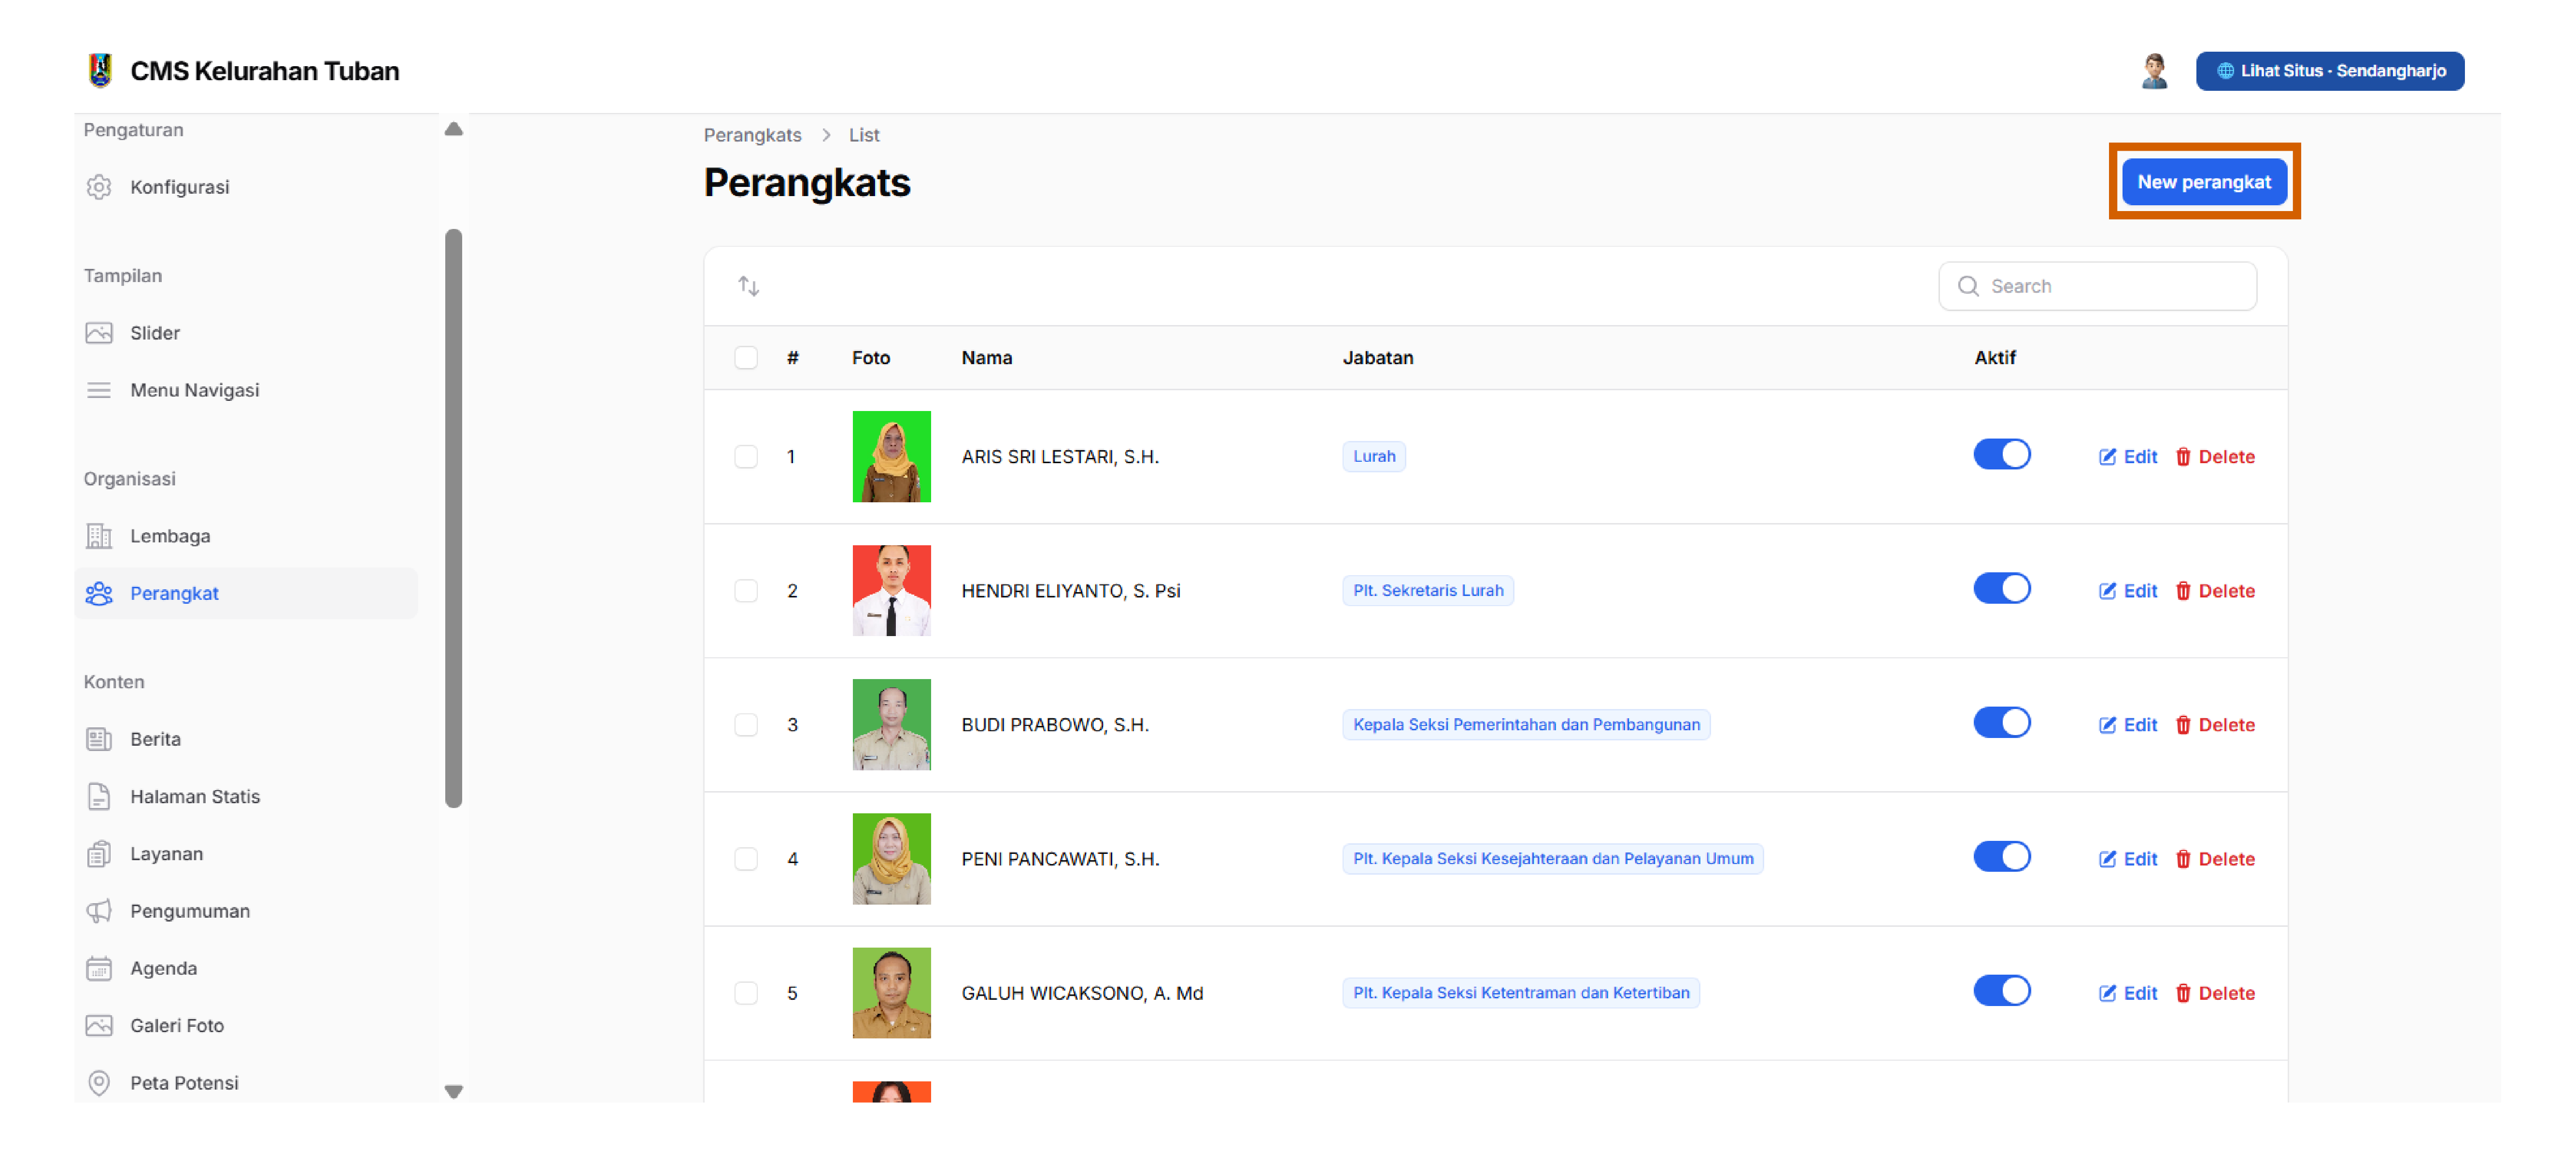The height and width of the screenshot is (1149, 2576).
Task: Select Perangkat in the sidebar
Action: click(x=246, y=593)
